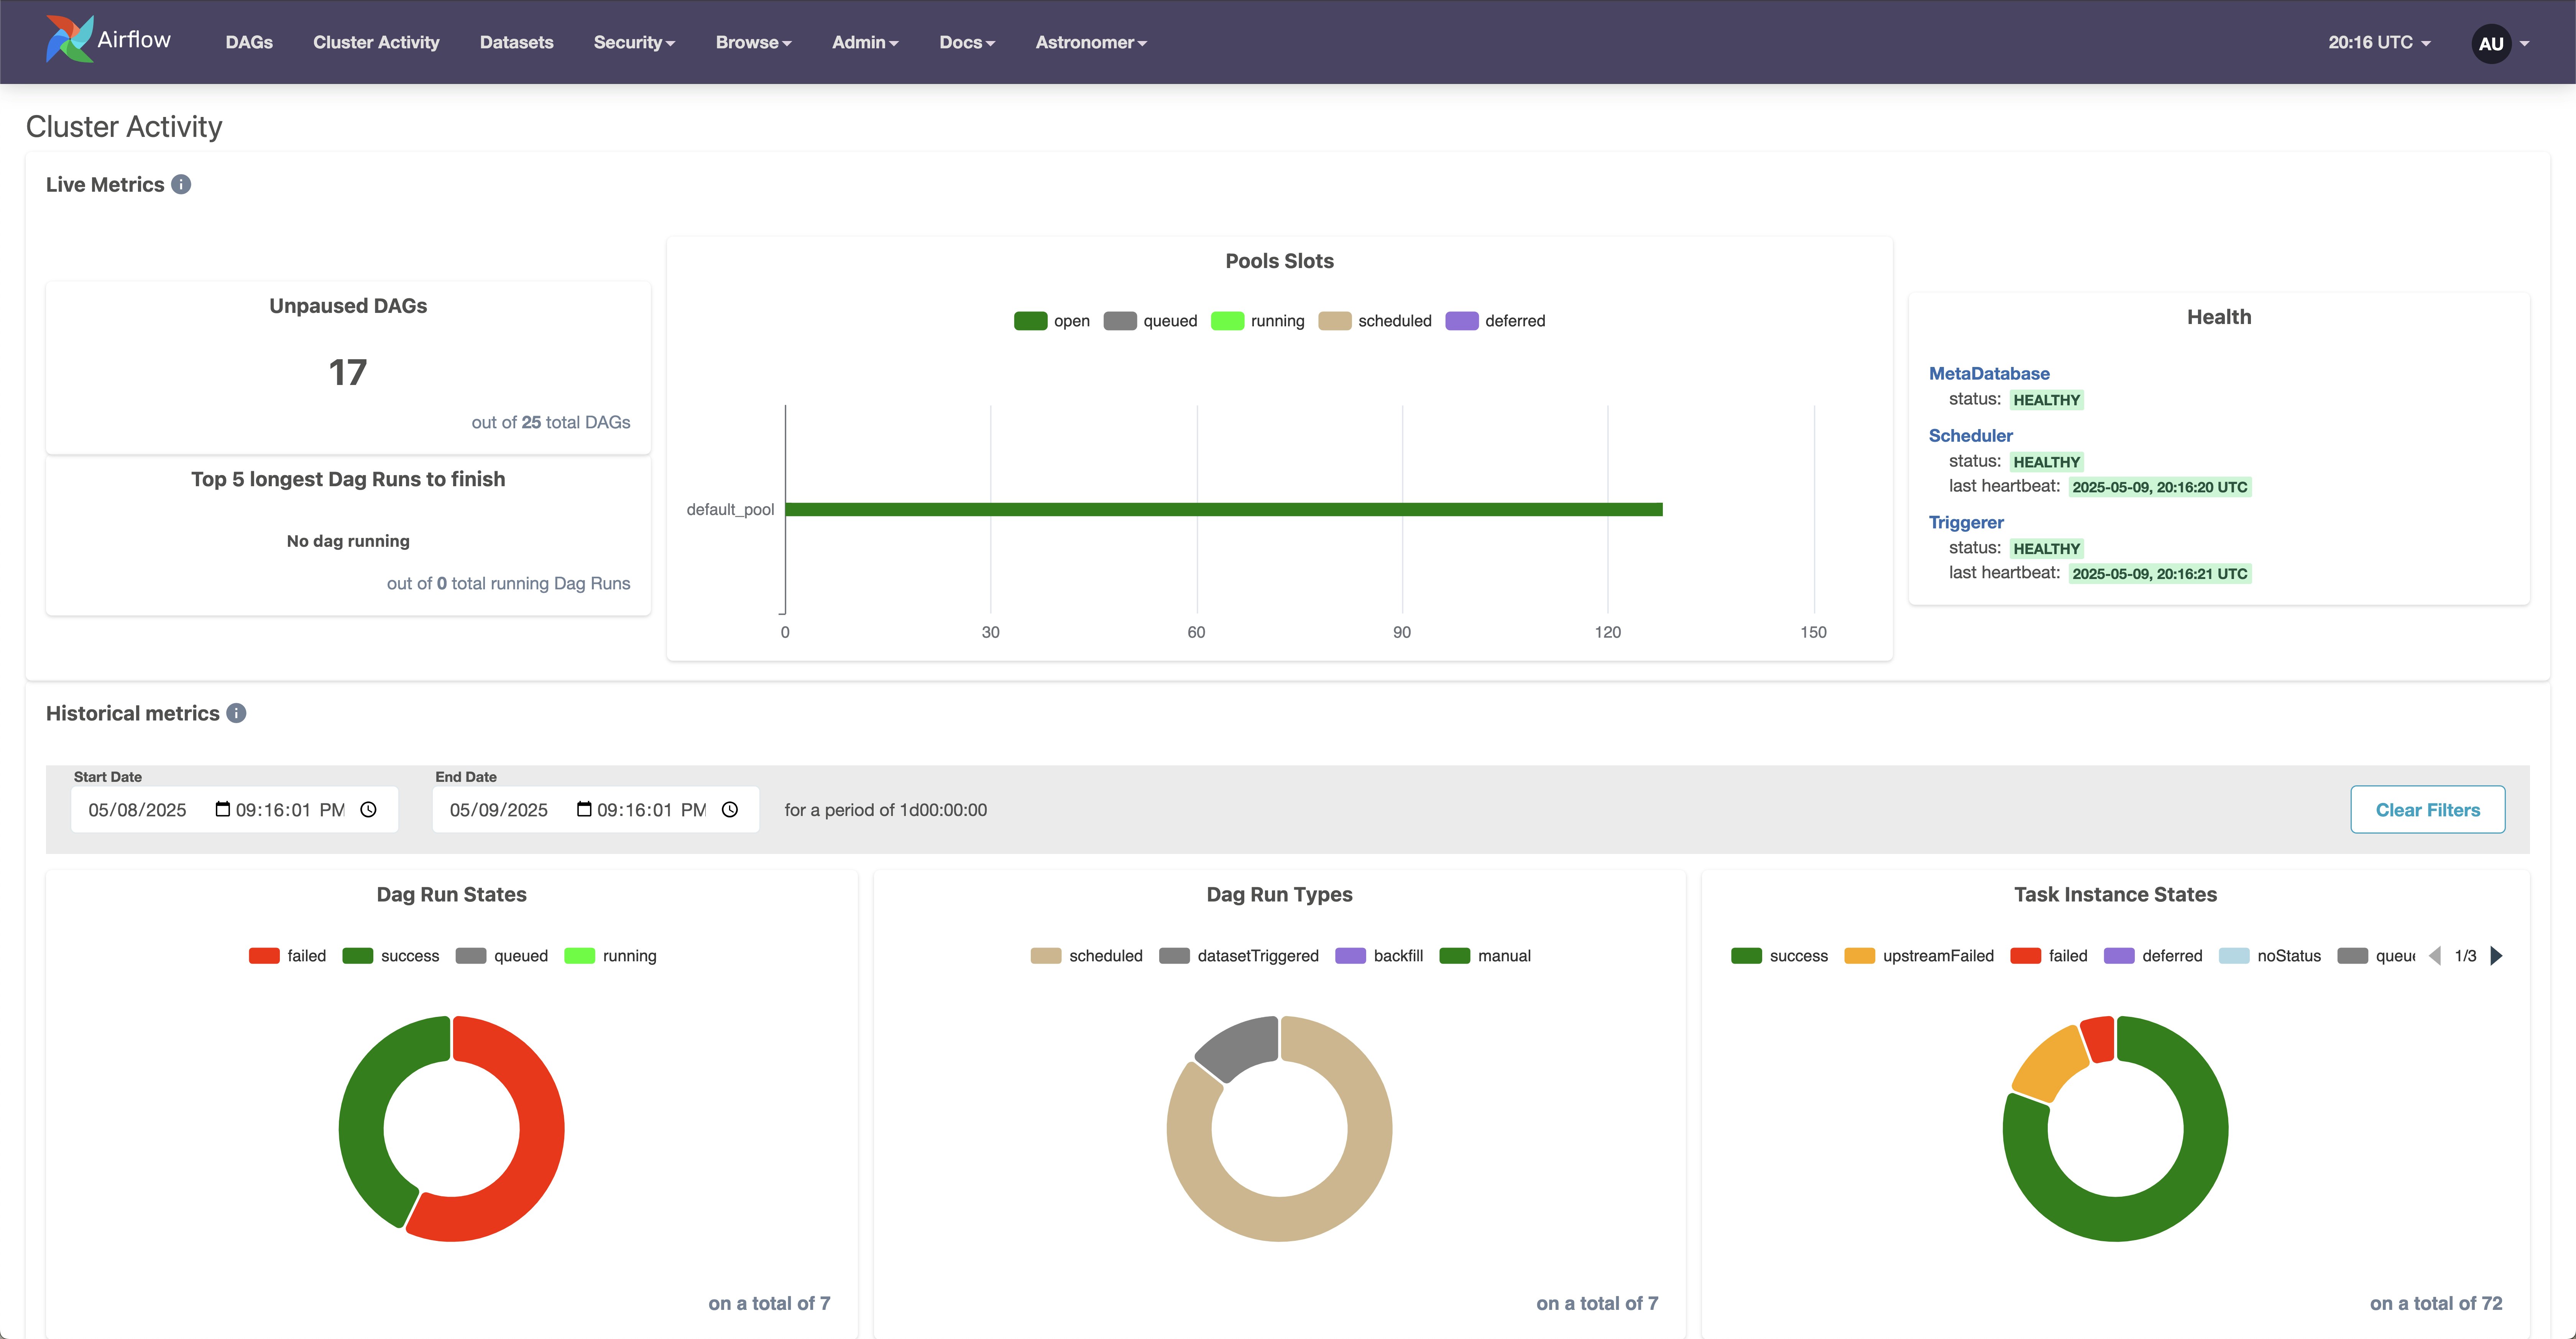Click the Start Date time field 09:16:01 PM
This screenshot has width=2576, height=1339.
(x=290, y=810)
